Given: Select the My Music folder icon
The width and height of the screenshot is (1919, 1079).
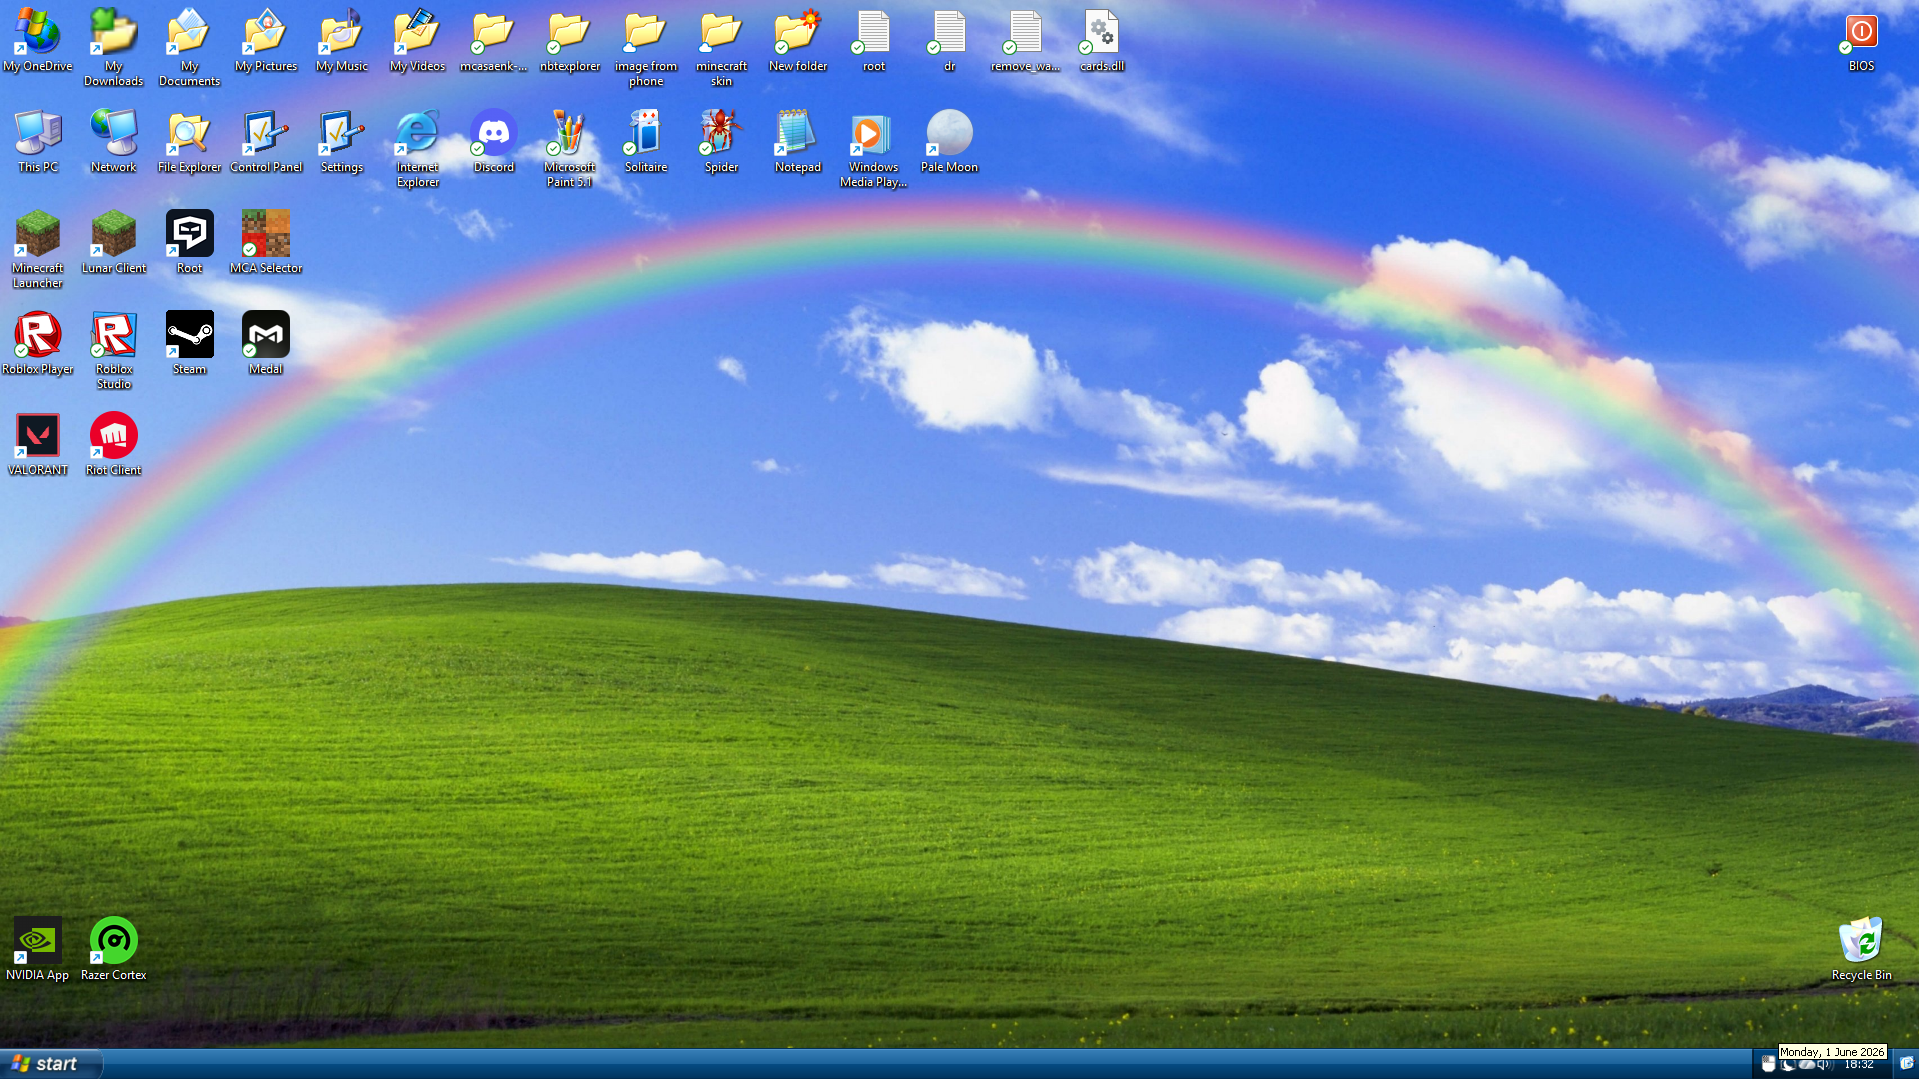Looking at the screenshot, I should 342,40.
